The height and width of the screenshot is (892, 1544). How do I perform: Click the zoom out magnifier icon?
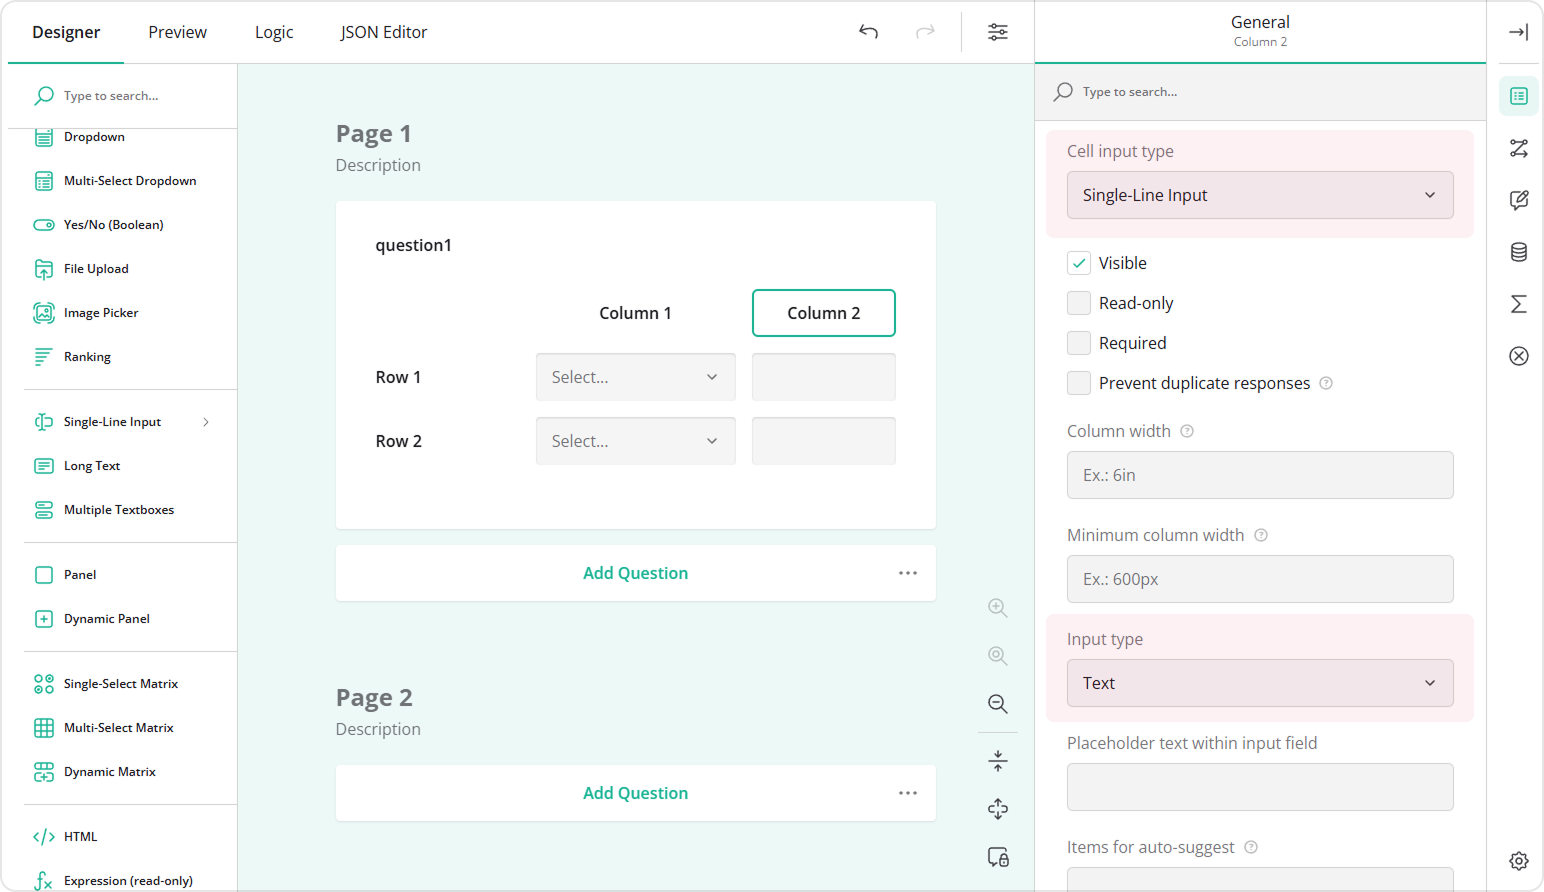(x=997, y=704)
